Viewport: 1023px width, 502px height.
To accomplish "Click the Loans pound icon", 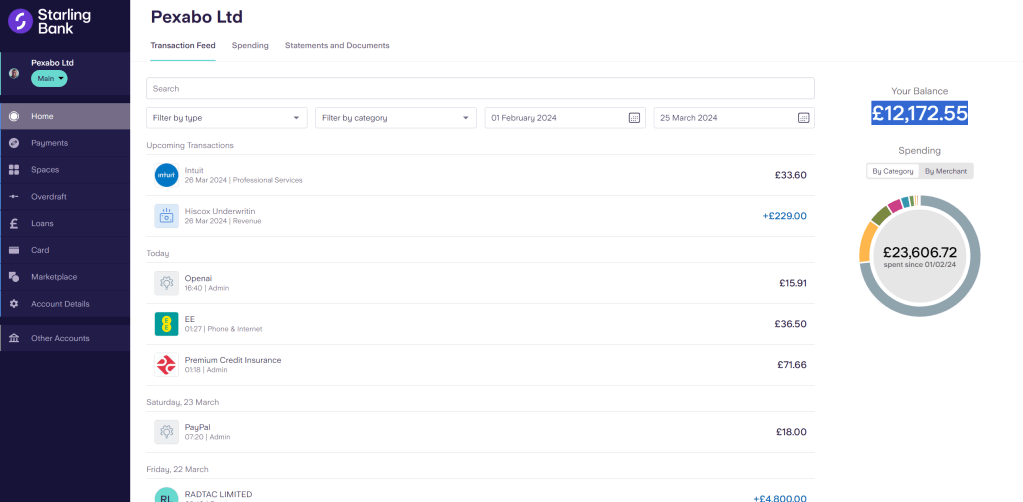I will (14, 223).
